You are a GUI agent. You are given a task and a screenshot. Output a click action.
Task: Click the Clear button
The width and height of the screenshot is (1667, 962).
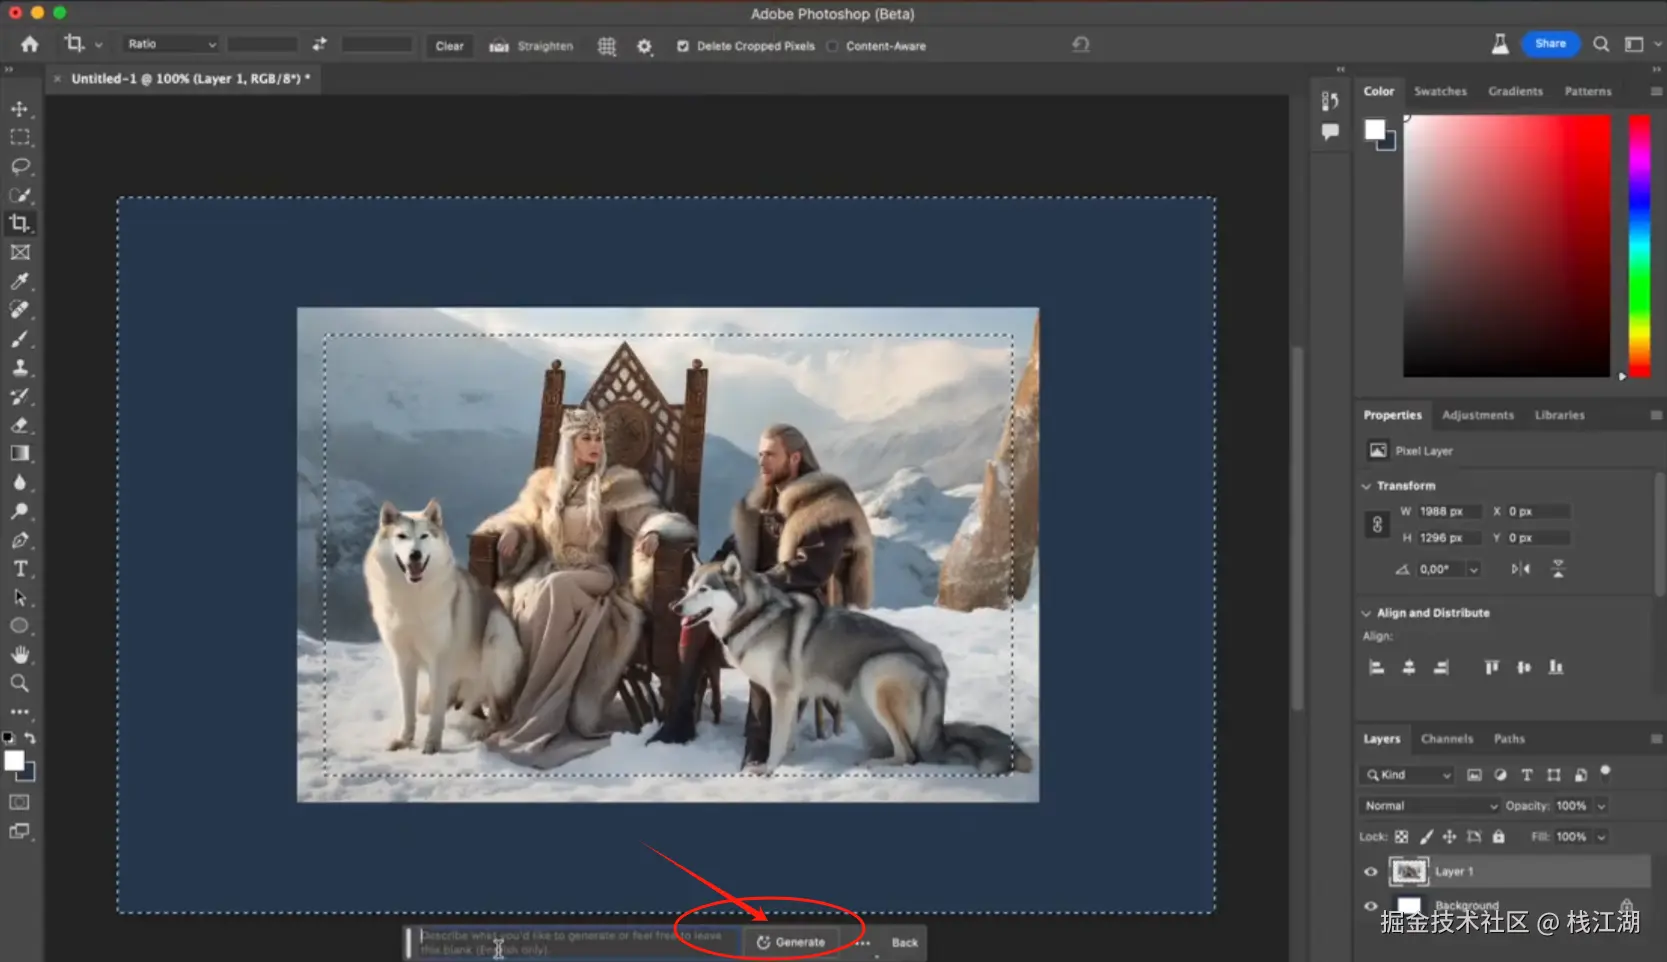tap(449, 46)
